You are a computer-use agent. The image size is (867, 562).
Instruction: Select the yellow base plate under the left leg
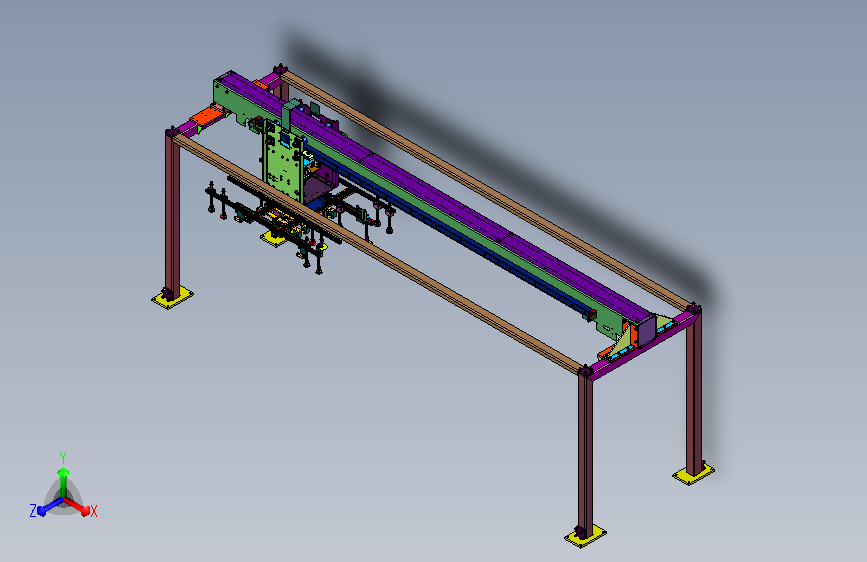(173, 298)
